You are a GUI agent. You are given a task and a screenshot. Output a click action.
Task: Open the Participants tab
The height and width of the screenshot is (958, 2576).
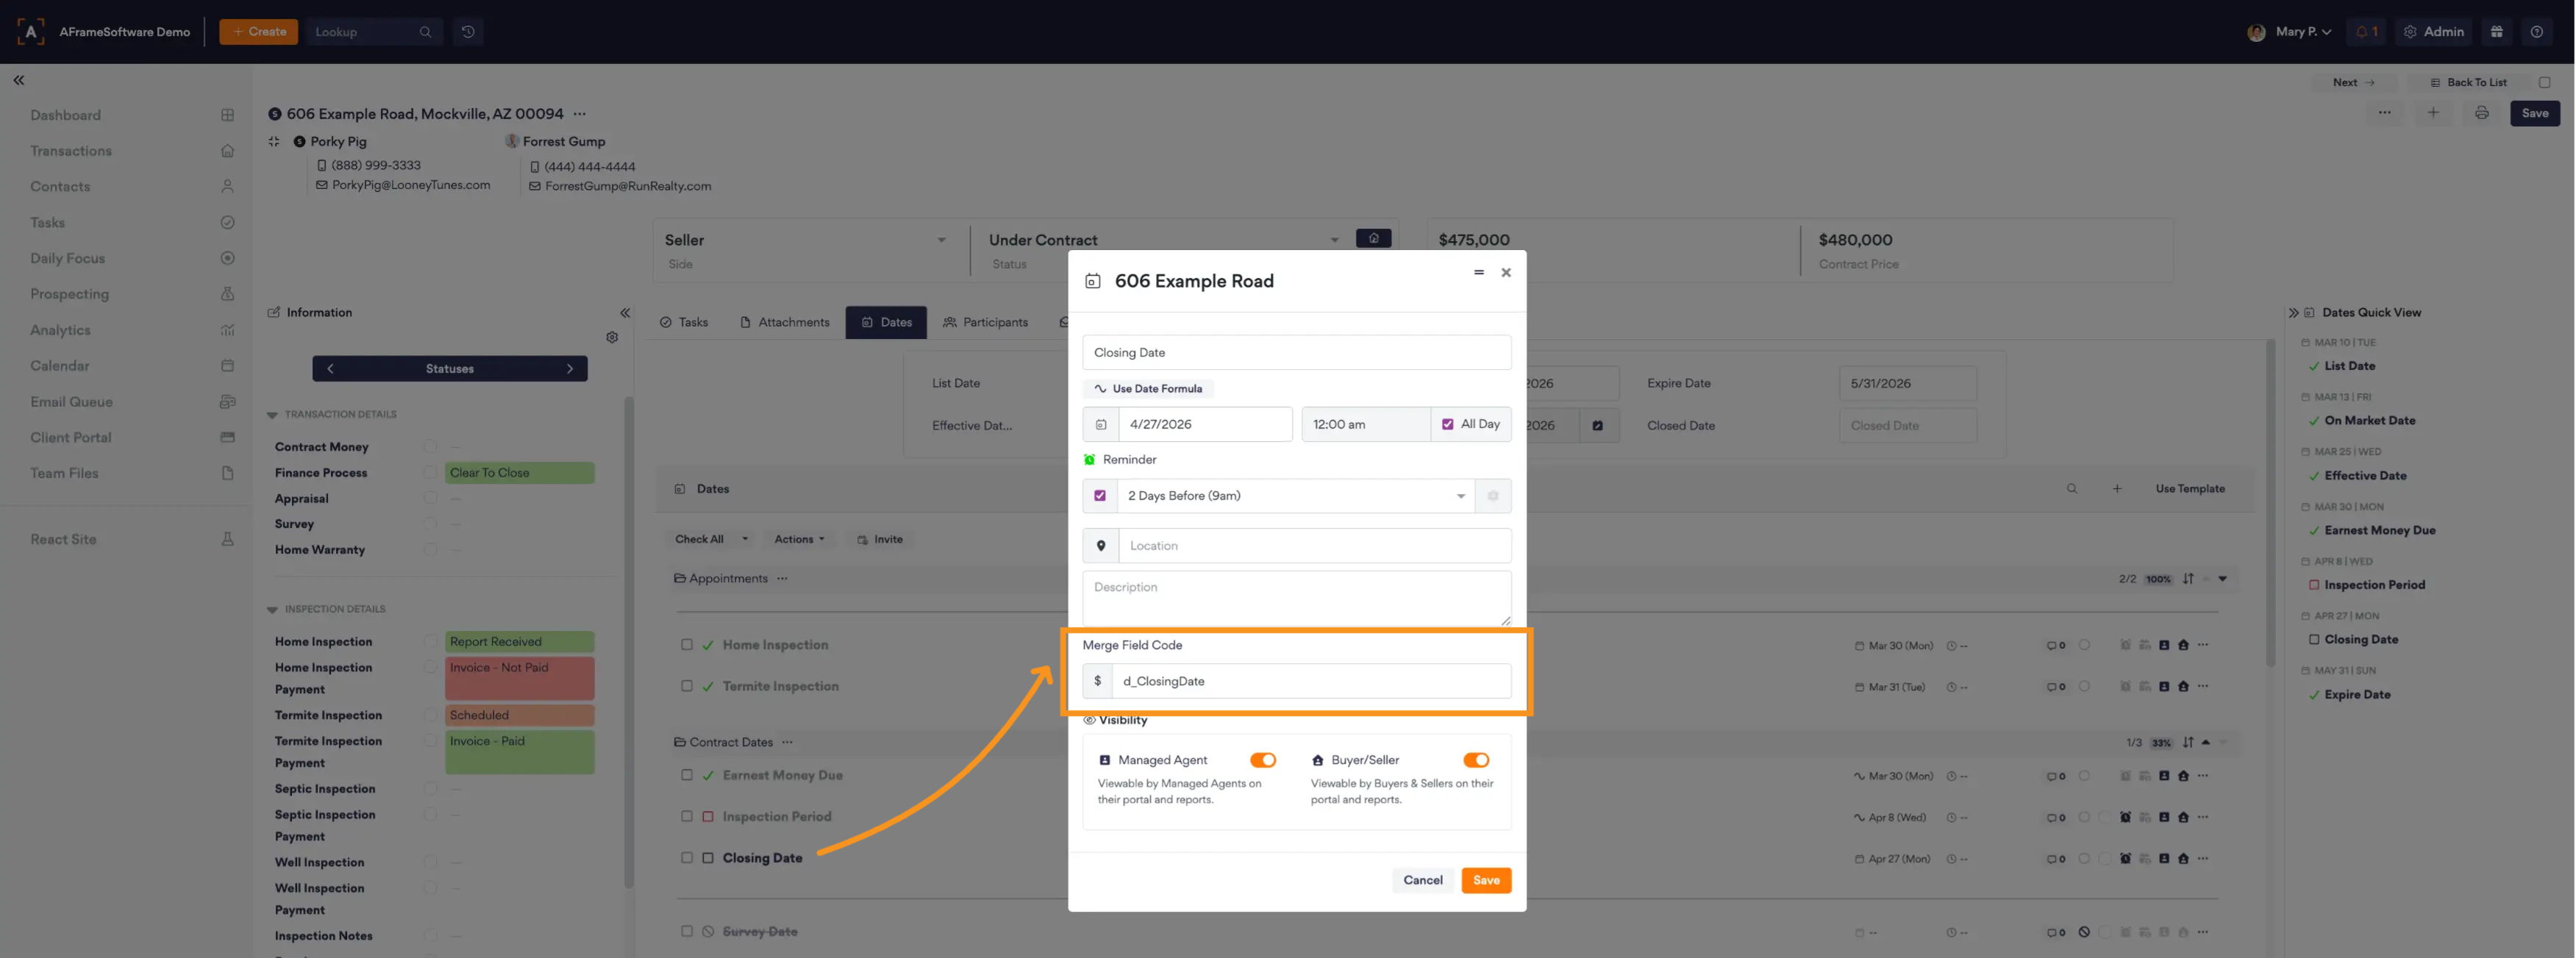point(985,322)
